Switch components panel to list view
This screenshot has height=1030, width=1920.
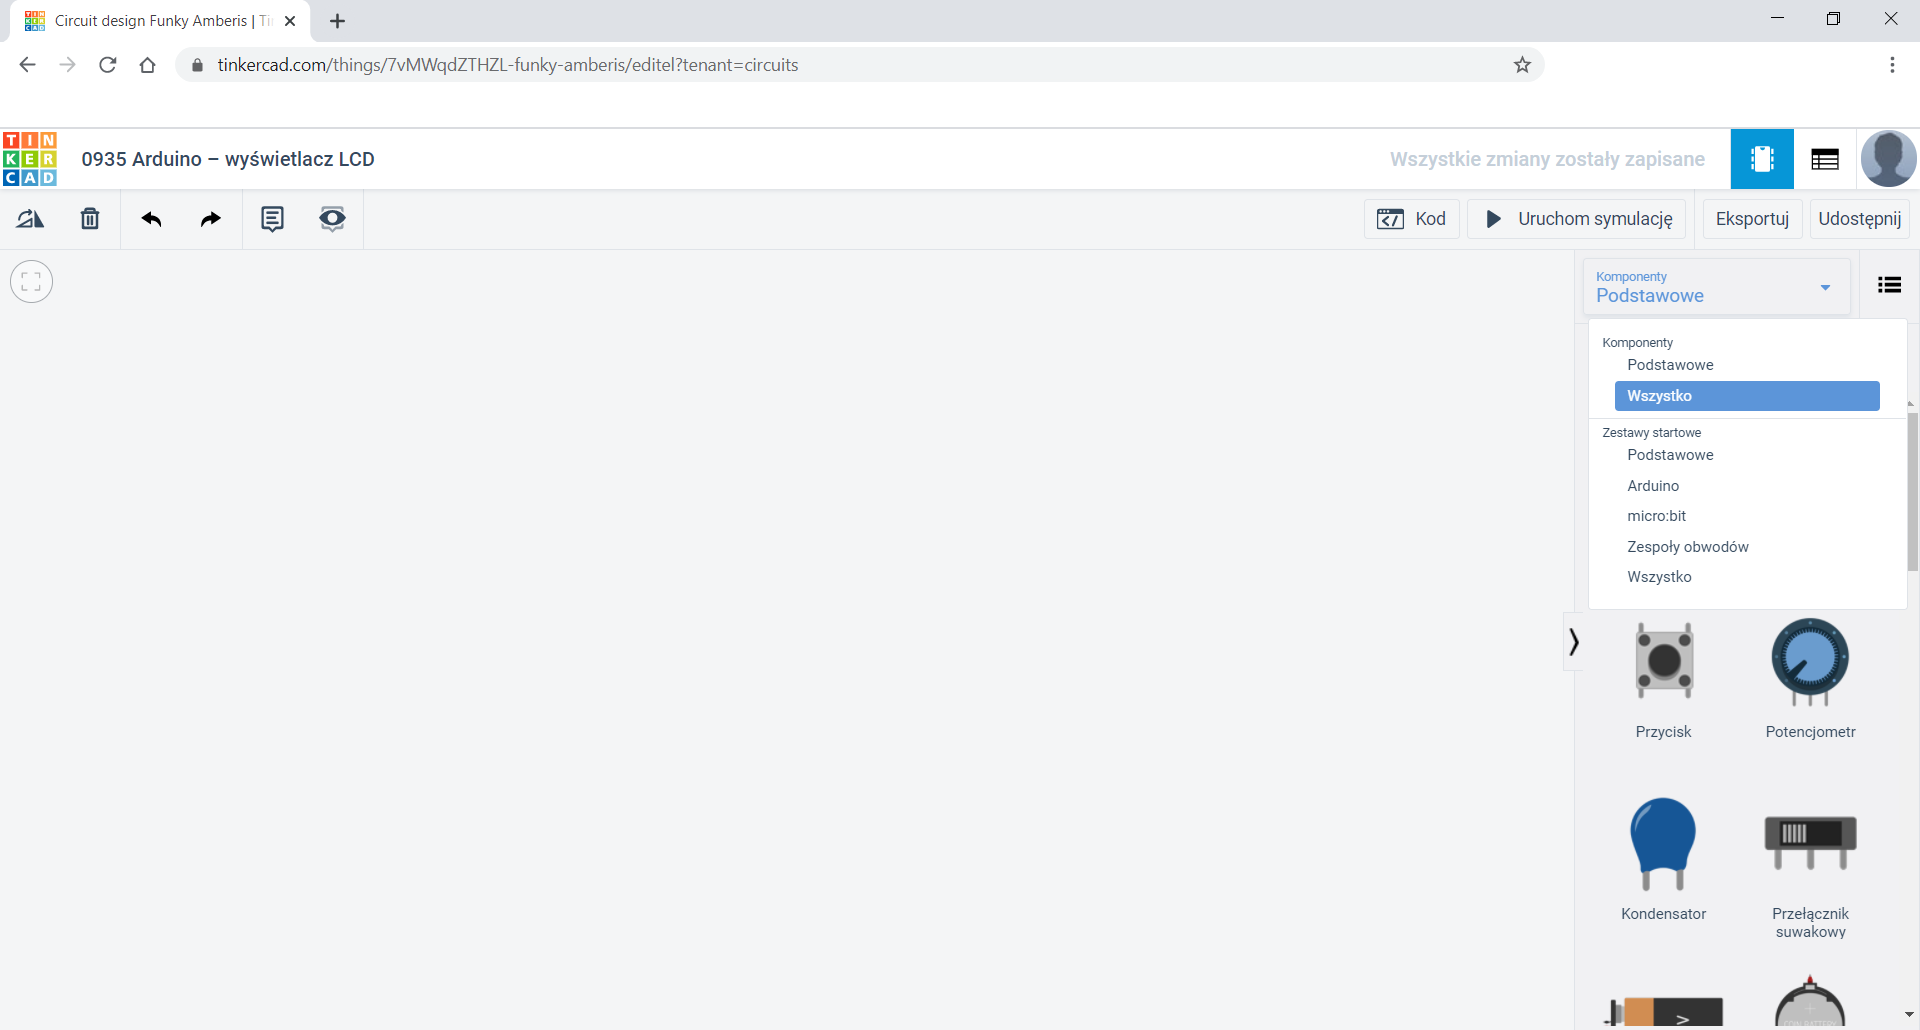pyautogui.click(x=1889, y=285)
